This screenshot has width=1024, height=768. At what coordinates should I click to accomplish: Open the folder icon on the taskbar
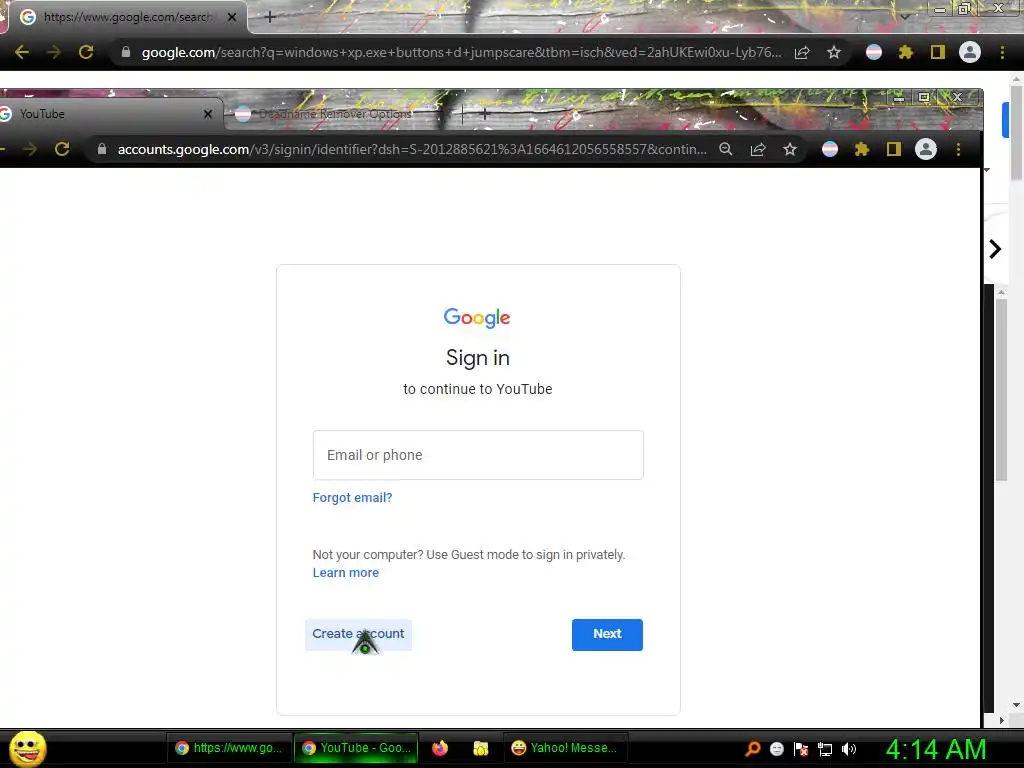[481, 748]
